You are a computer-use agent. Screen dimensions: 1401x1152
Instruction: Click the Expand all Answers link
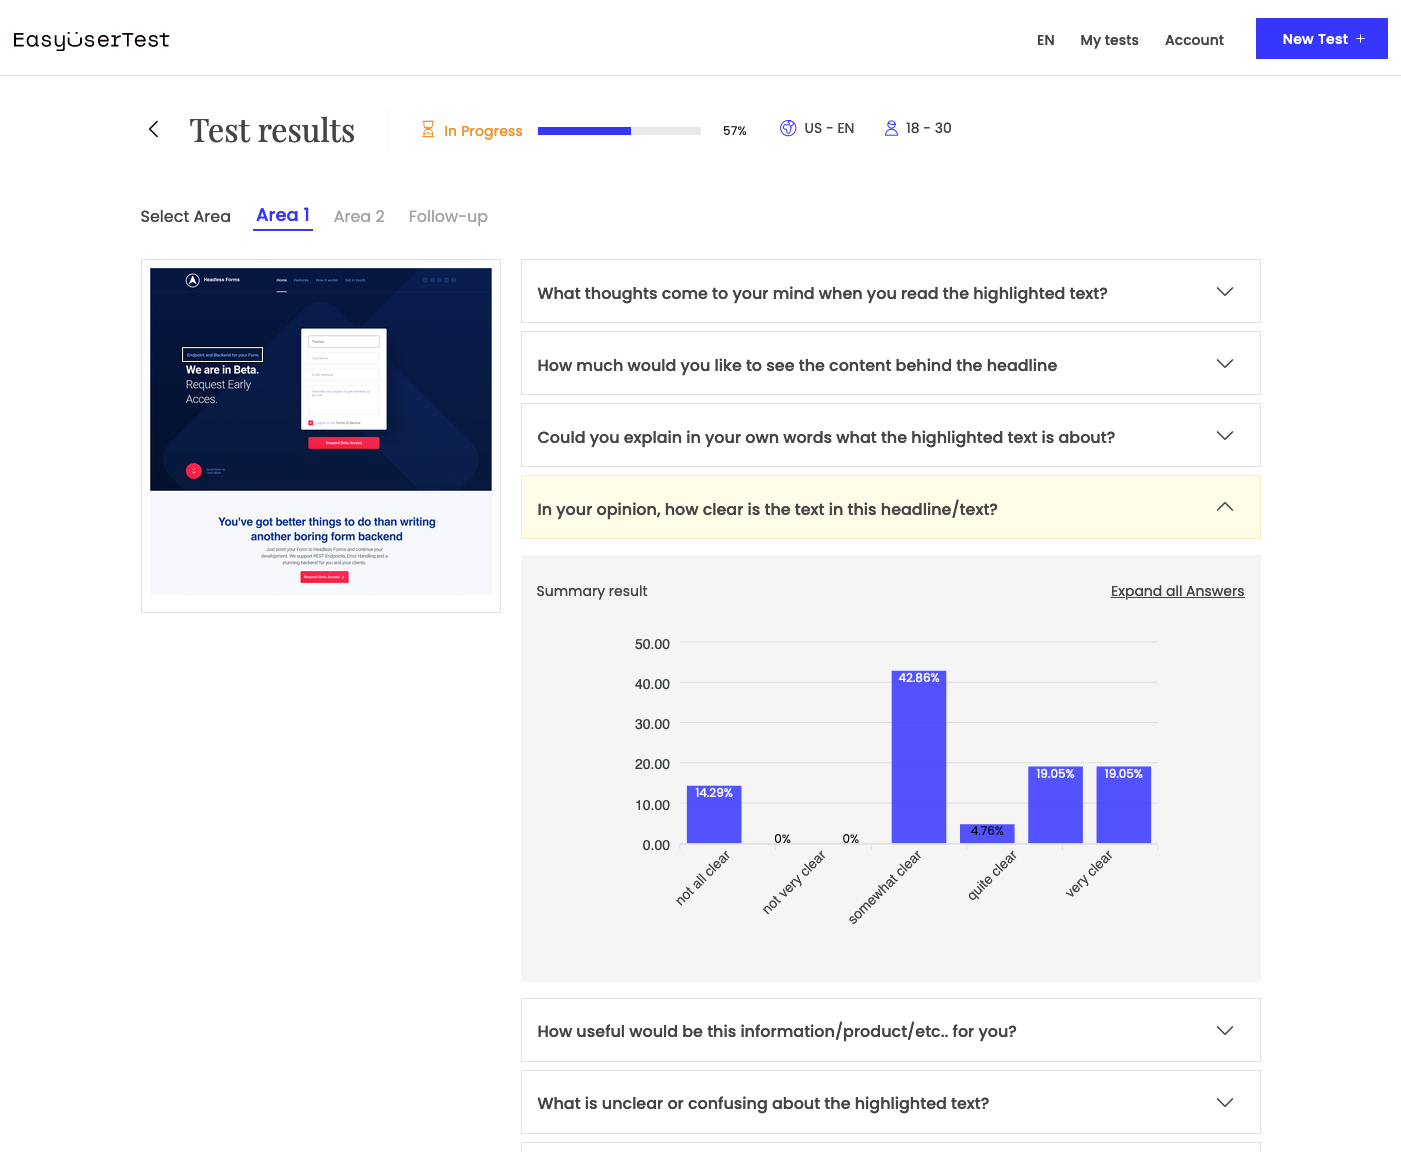(1177, 591)
